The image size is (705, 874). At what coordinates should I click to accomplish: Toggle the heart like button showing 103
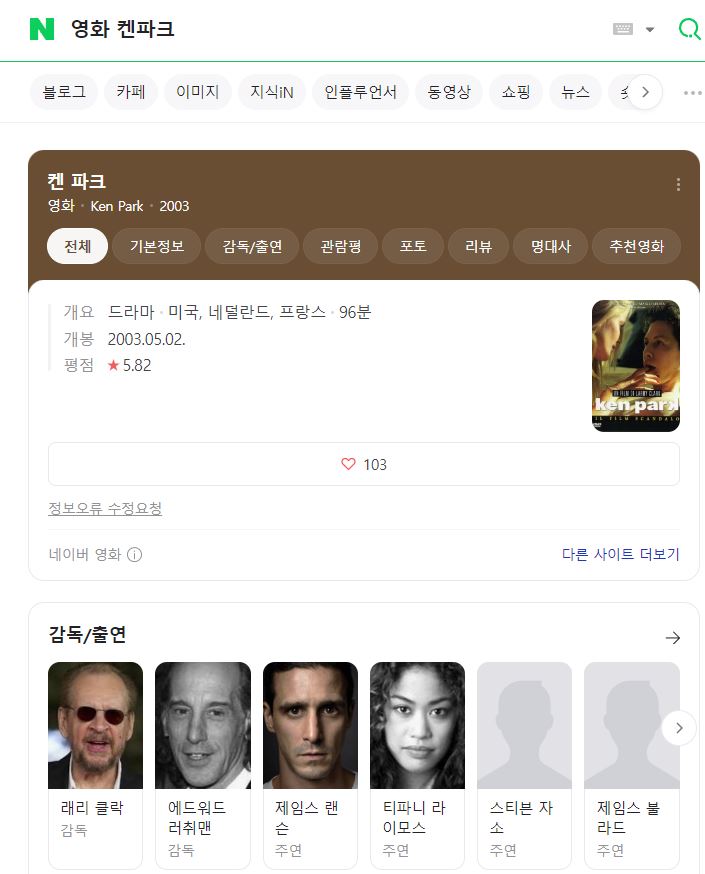point(364,464)
